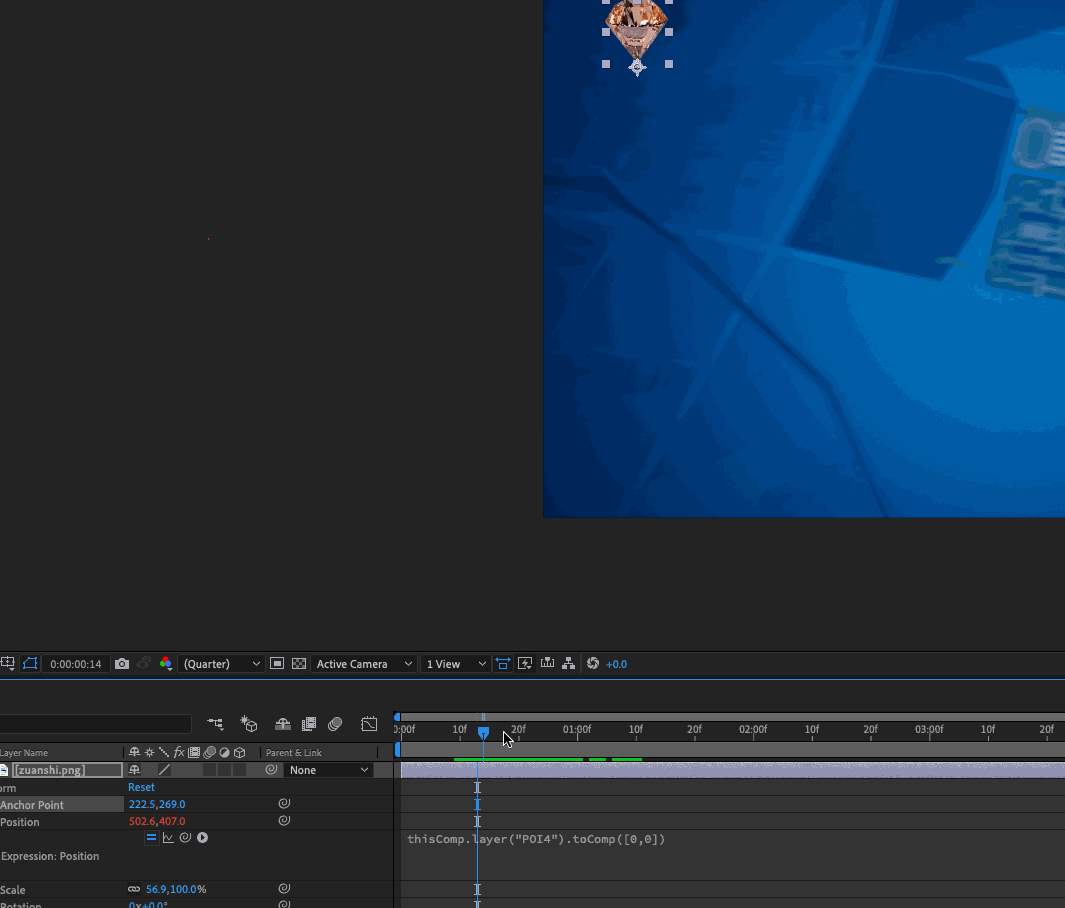Click the Reset Exposure icon in the viewer
Viewport: 1065px width, 908px height.
[593, 664]
